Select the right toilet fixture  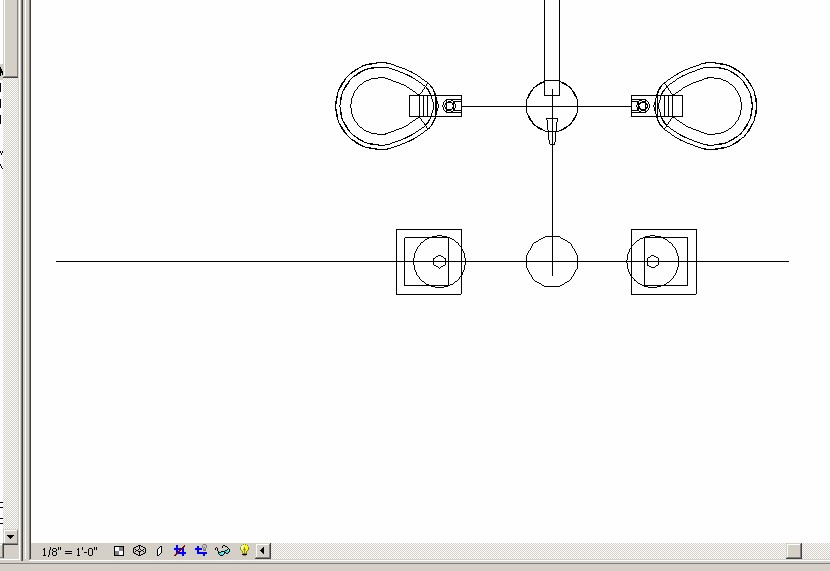[x=694, y=106]
